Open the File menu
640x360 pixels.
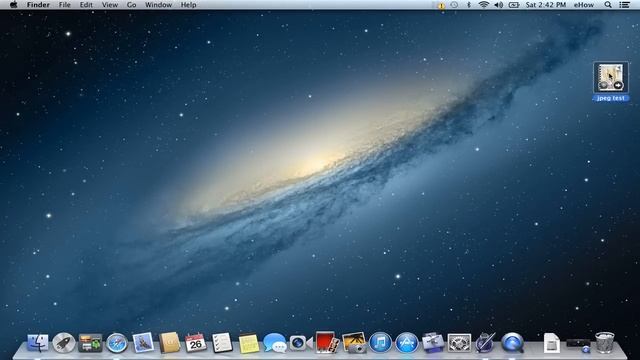64,5
